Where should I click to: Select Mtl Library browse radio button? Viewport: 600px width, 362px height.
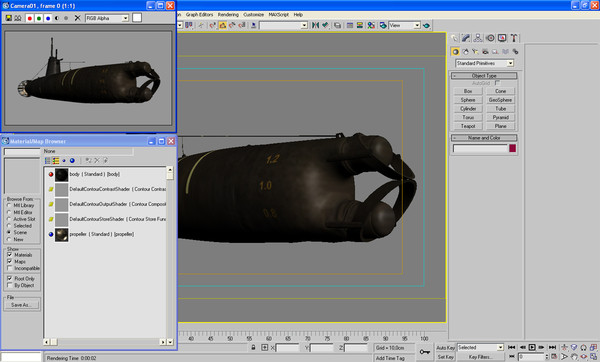[x=9, y=205]
